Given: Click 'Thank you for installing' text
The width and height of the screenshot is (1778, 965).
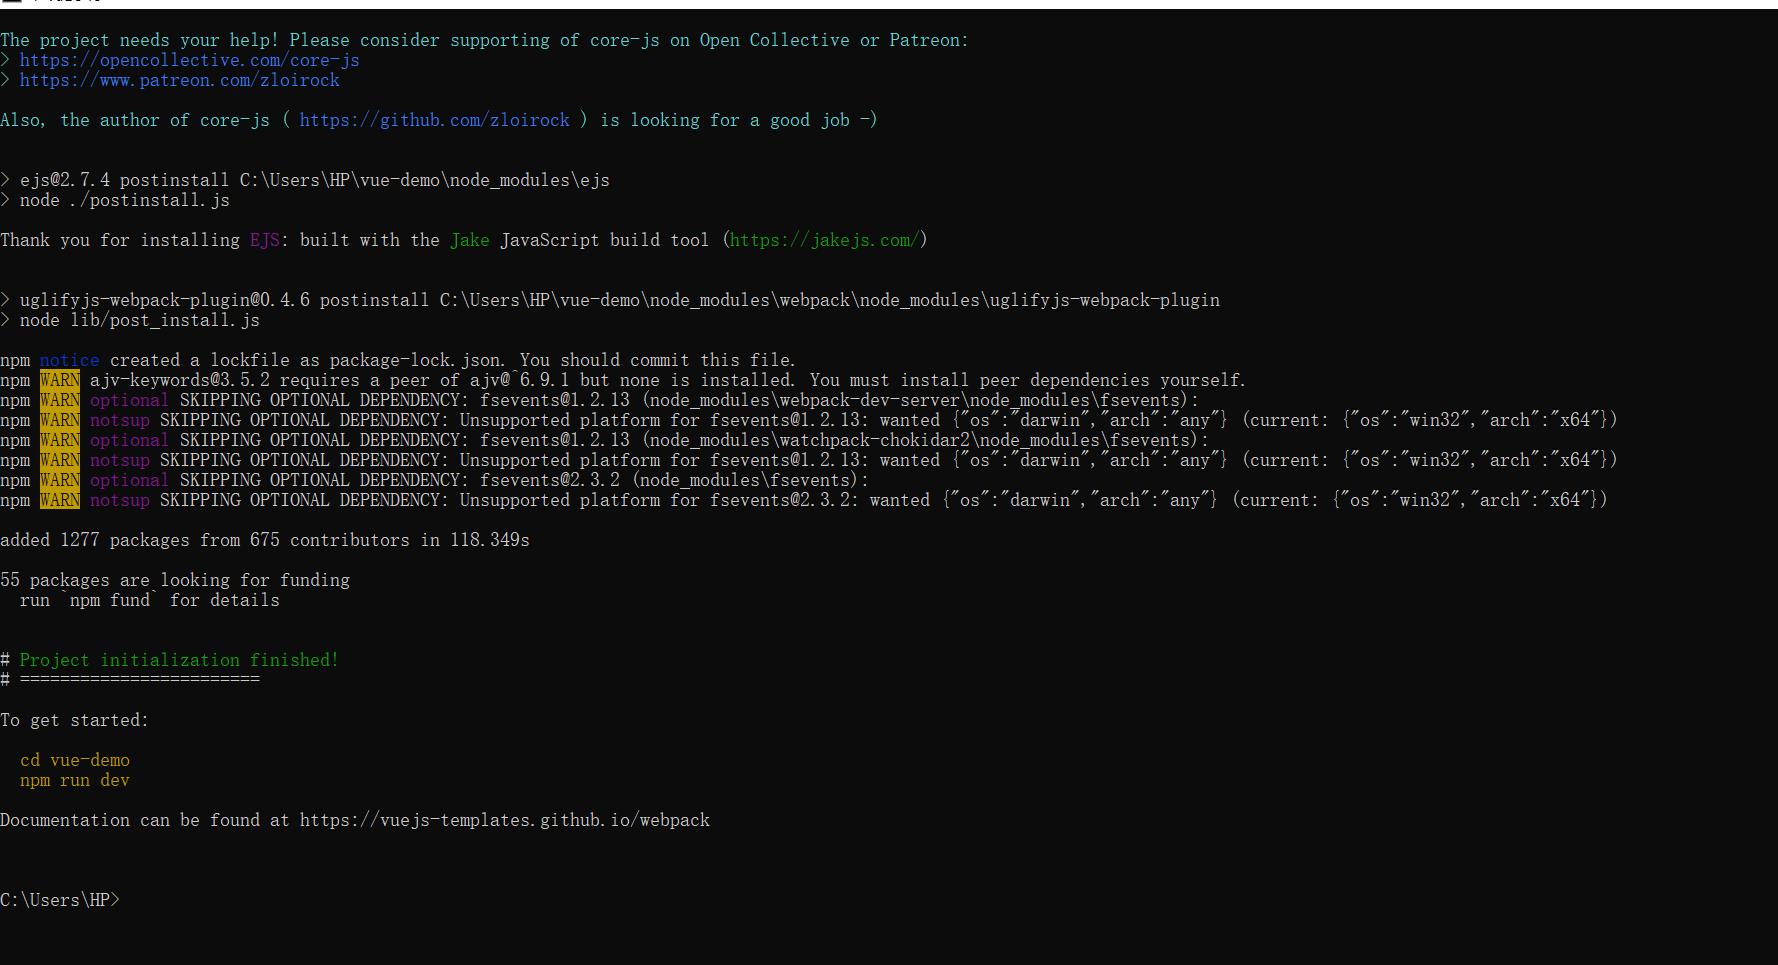Looking at the screenshot, I should point(120,240).
